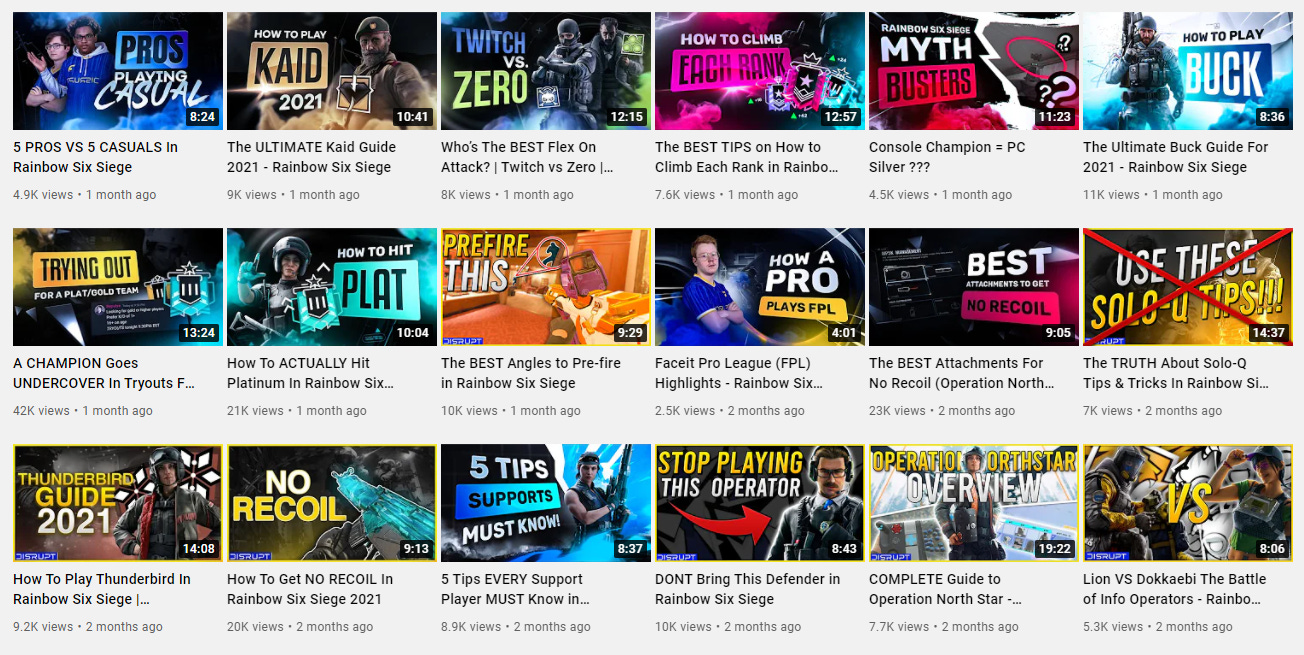Click the '21K views • 1 month ago' text
This screenshot has height=655, width=1304.
click(297, 411)
